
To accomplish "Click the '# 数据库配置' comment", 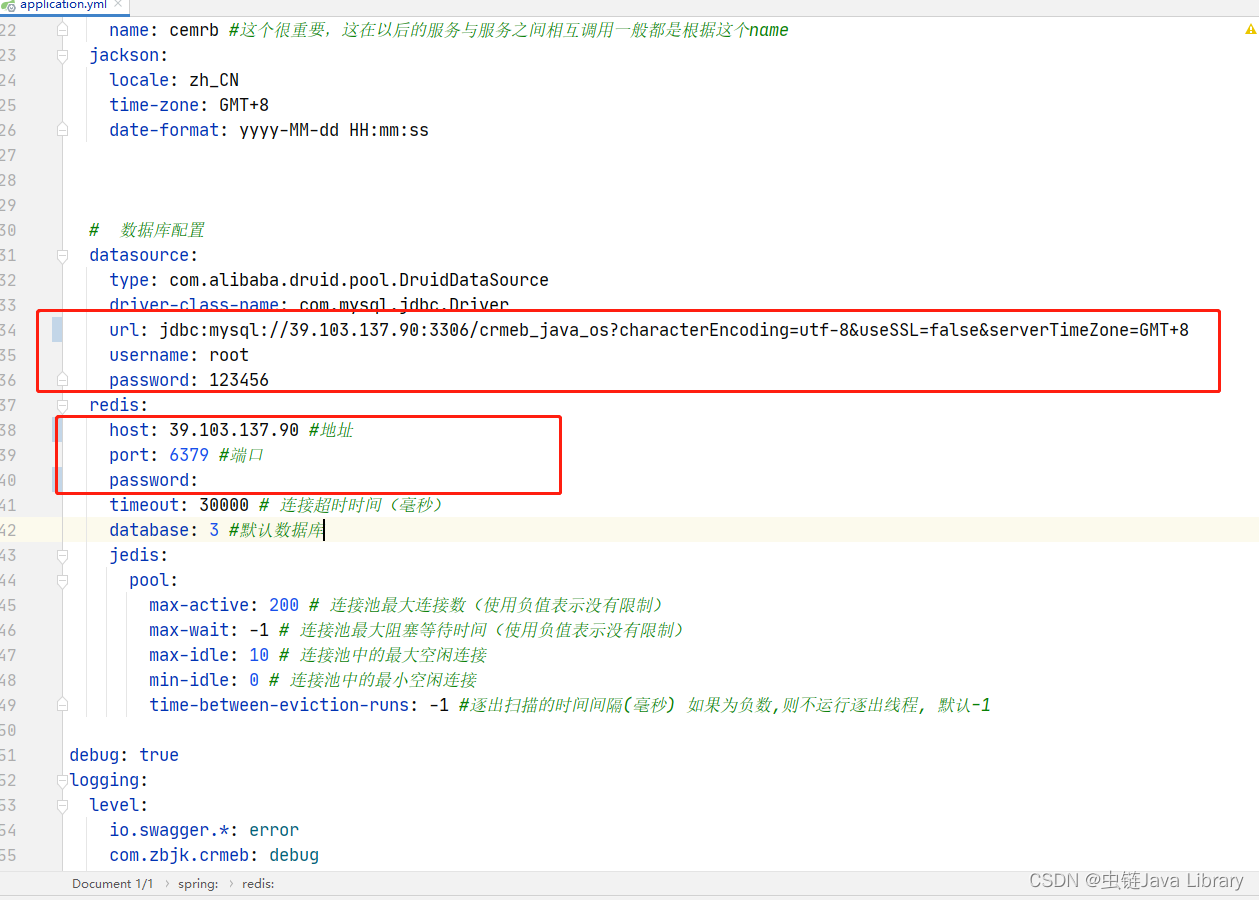I will click(147, 230).
